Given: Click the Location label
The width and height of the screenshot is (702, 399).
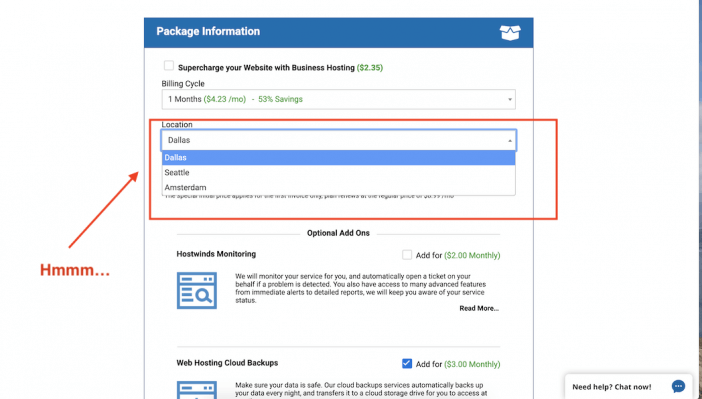Looking at the screenshot, I should tap(177, 124).
